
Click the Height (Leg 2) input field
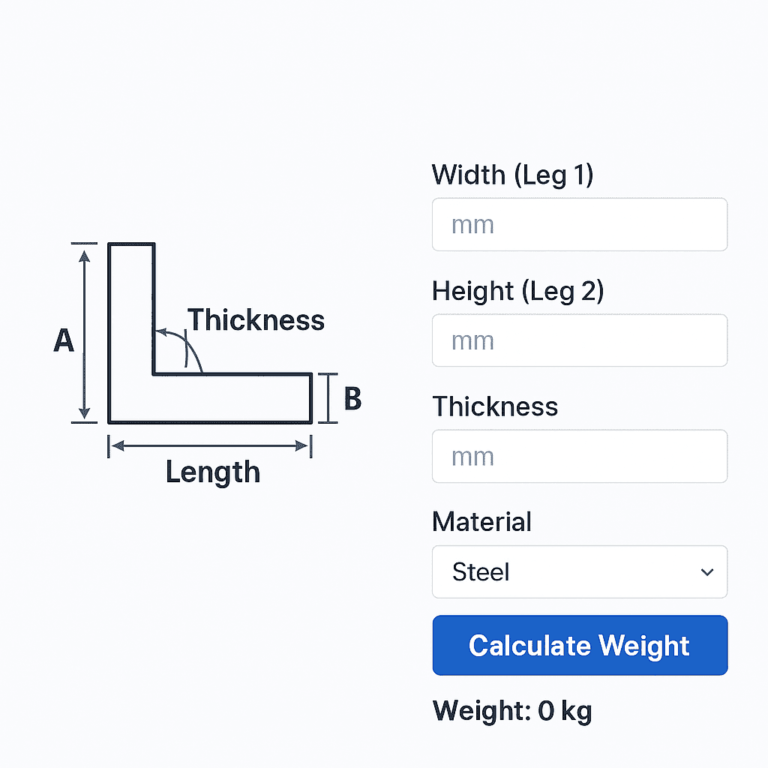(579, 341)
